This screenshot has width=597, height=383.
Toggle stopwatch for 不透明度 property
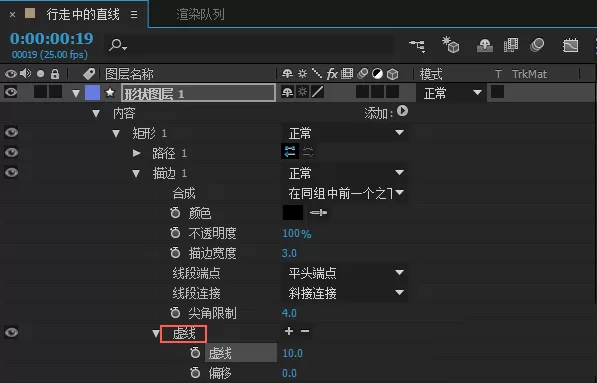coord(175,232)
